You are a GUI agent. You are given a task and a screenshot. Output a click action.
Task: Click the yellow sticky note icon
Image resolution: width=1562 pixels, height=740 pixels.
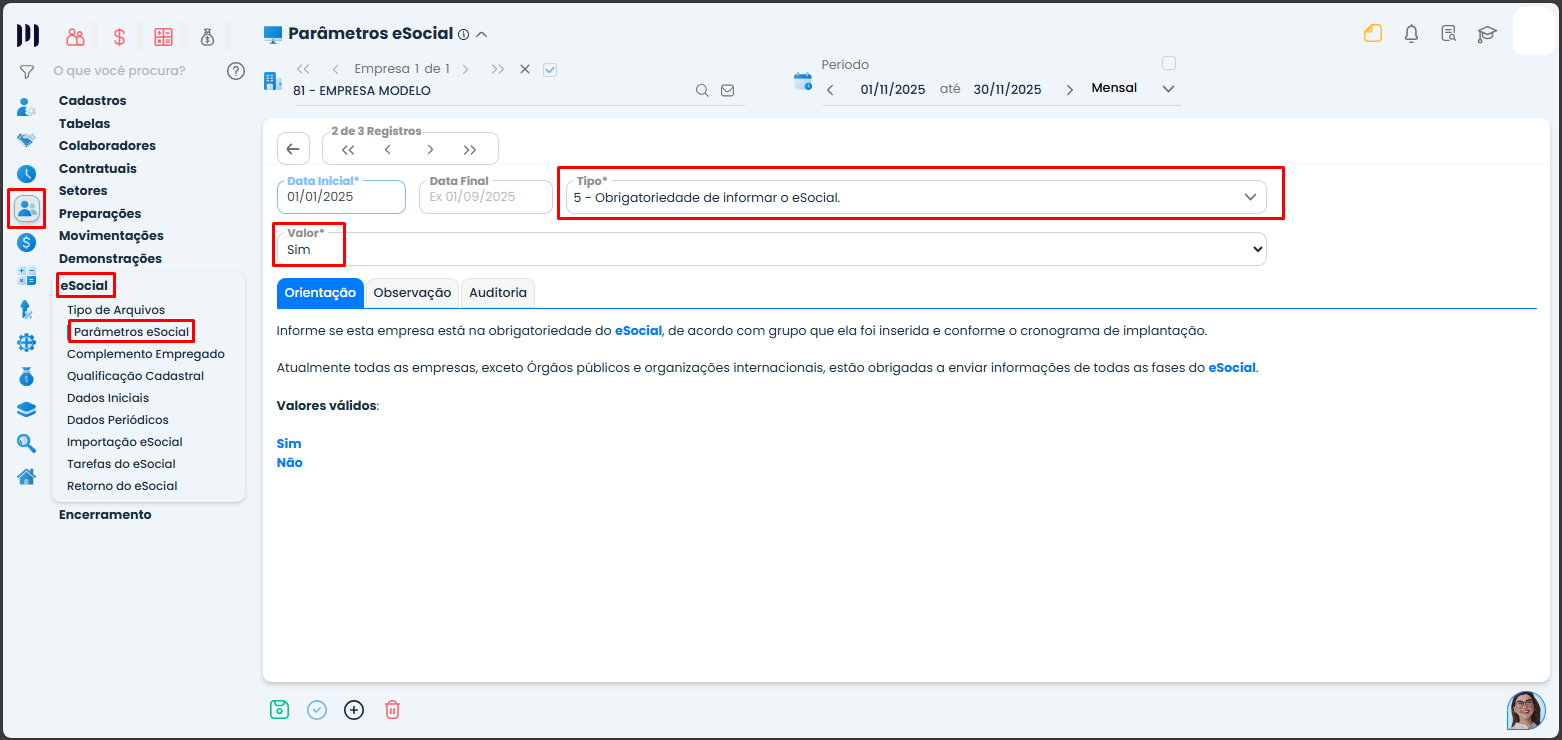tap(1373, 34)
